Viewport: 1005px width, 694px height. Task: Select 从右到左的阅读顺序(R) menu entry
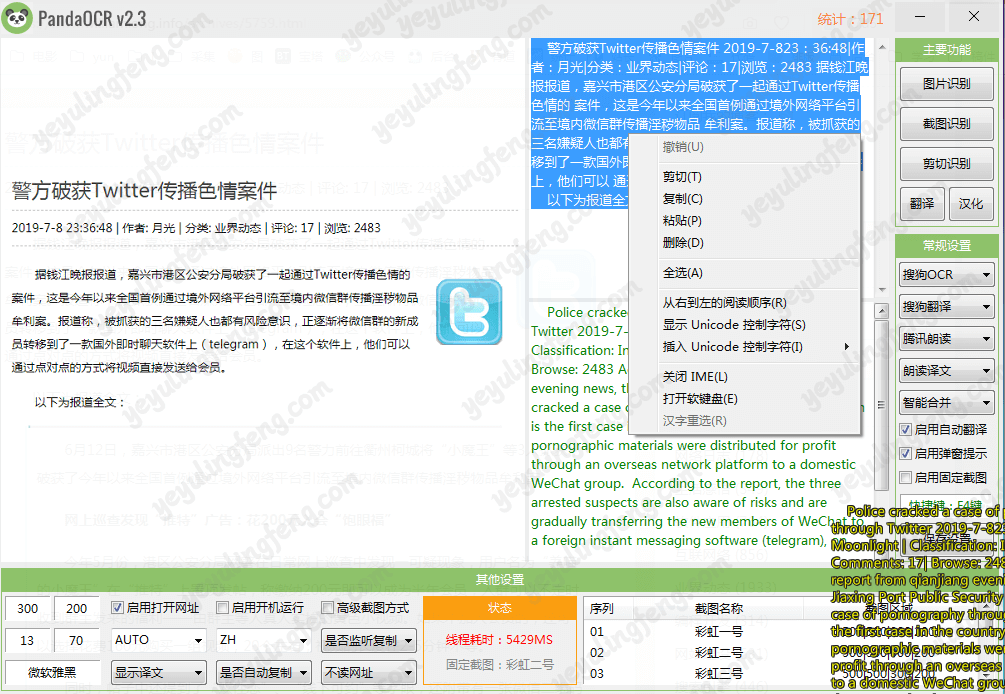pos(744,302)
